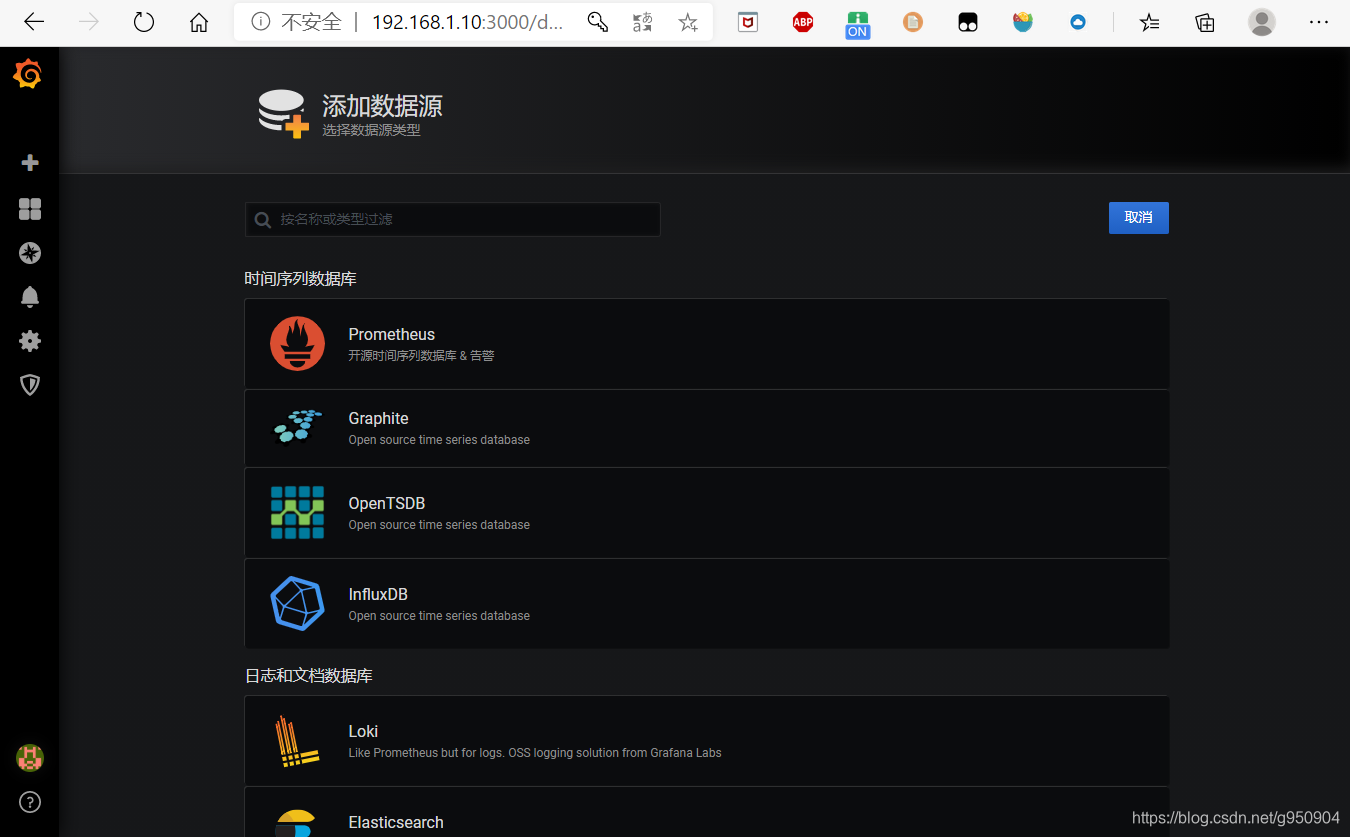The image size is (1350, 837).
Task: Click the Elasticsearch logo icon
Action: click(297, 823)
